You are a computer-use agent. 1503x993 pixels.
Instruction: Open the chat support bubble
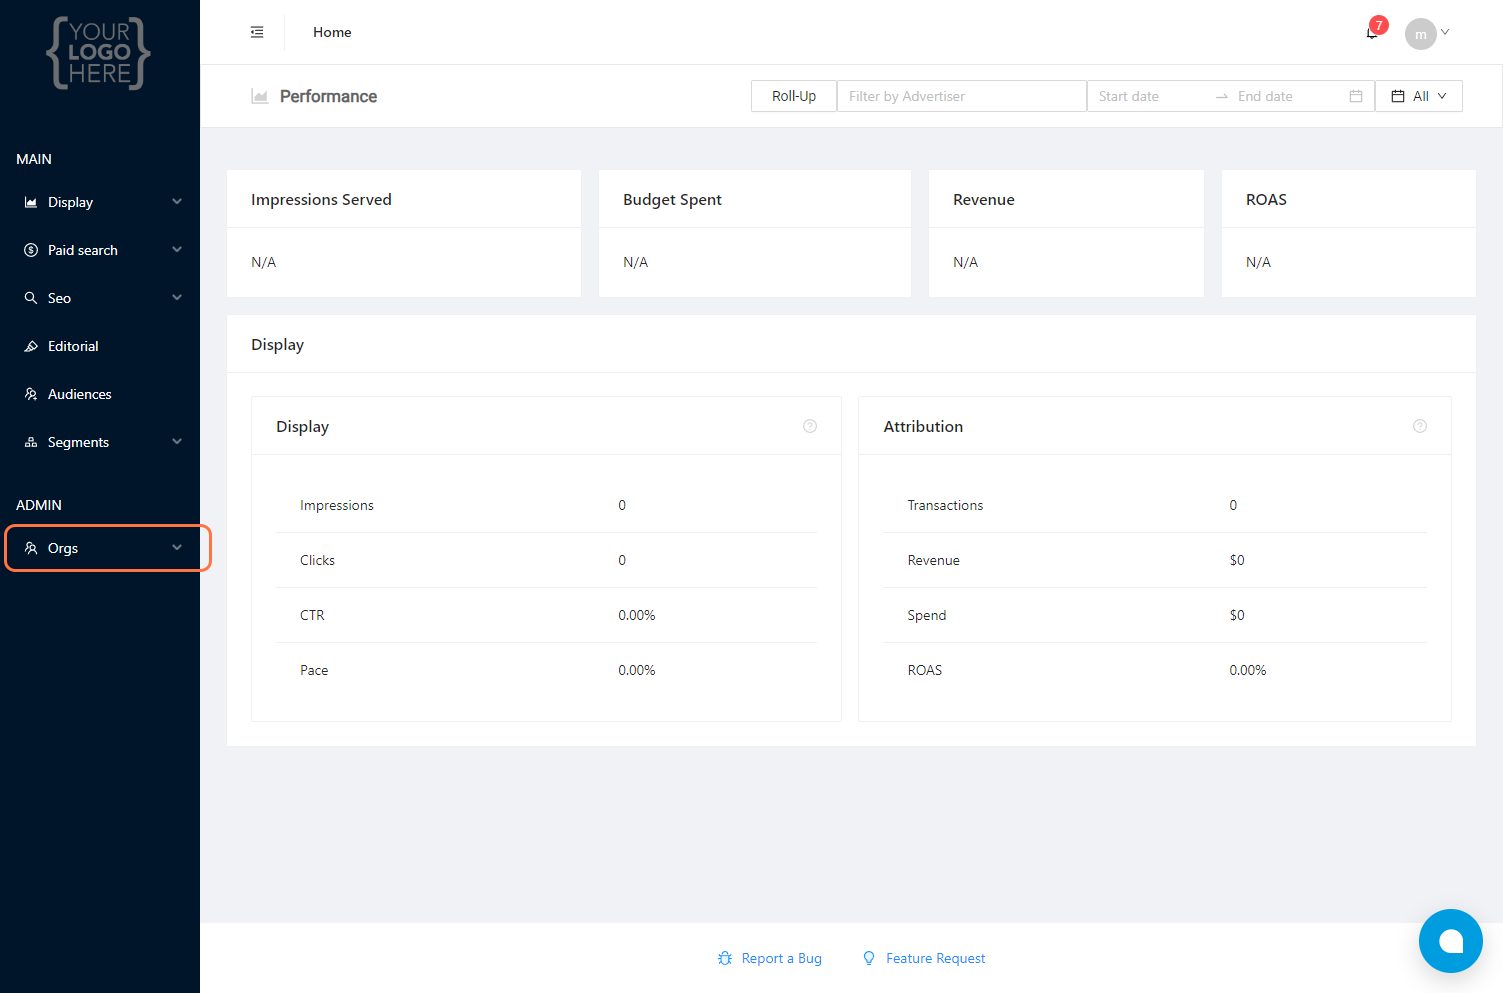[1451, 941]
